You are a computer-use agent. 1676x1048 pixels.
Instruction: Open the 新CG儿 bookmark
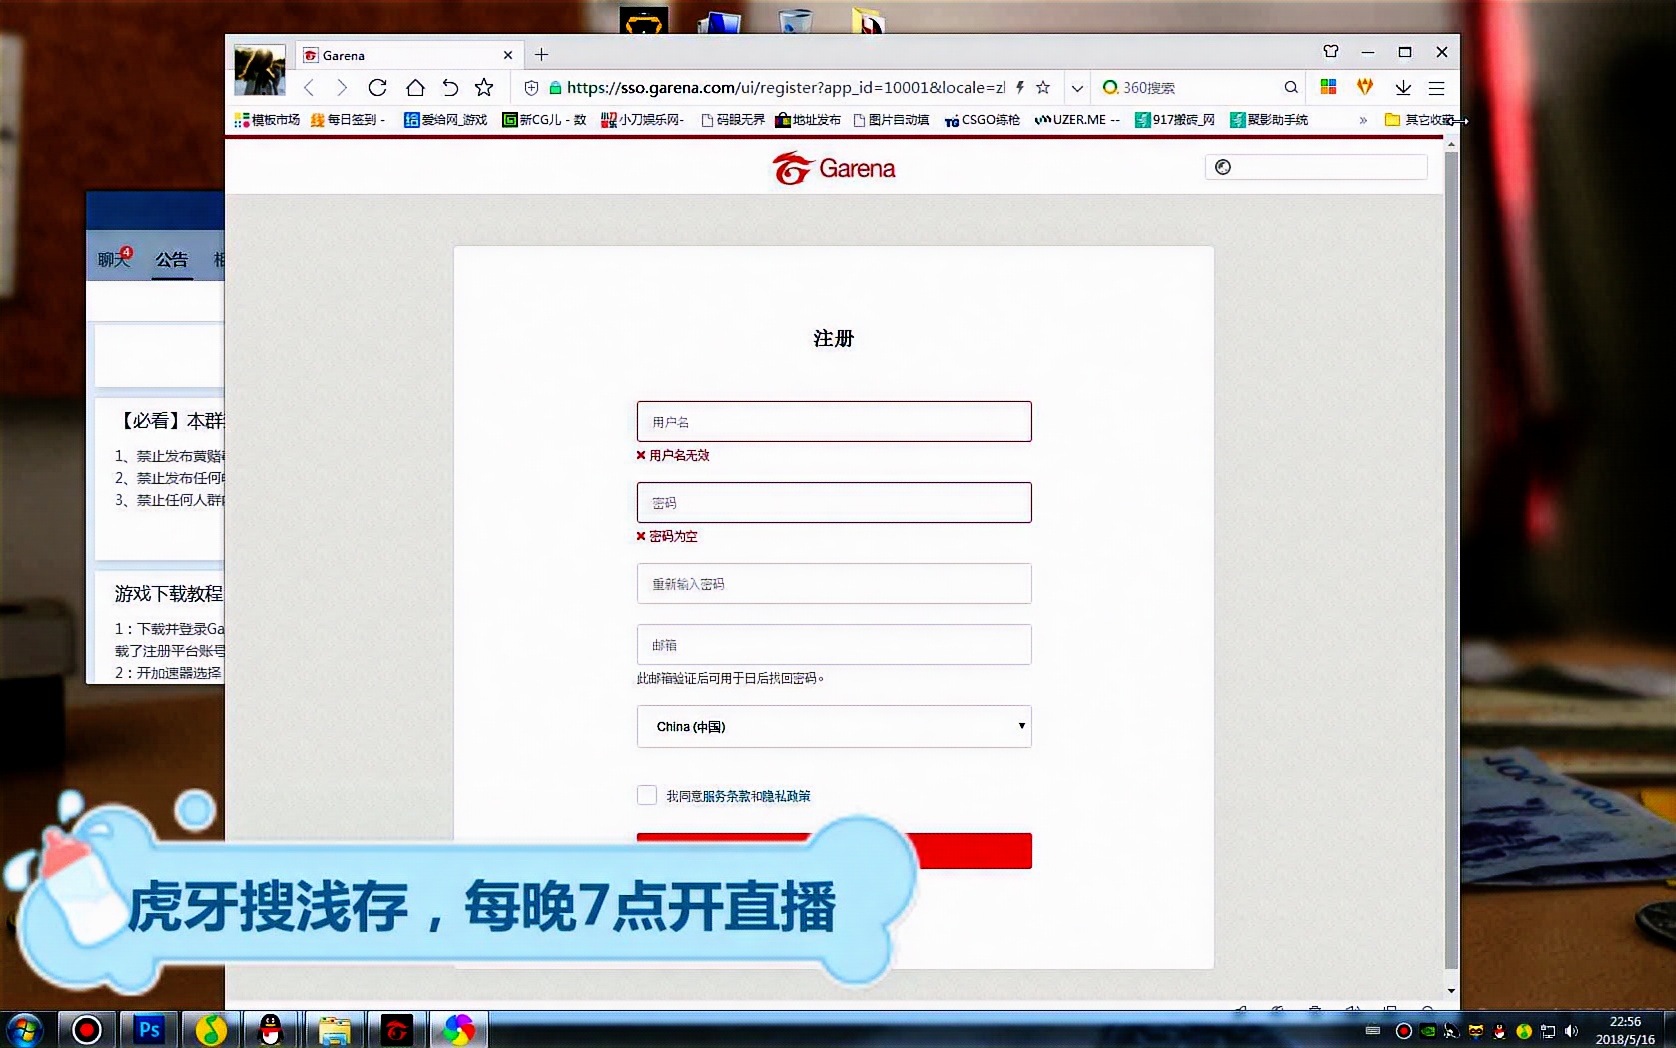[544, 120]
